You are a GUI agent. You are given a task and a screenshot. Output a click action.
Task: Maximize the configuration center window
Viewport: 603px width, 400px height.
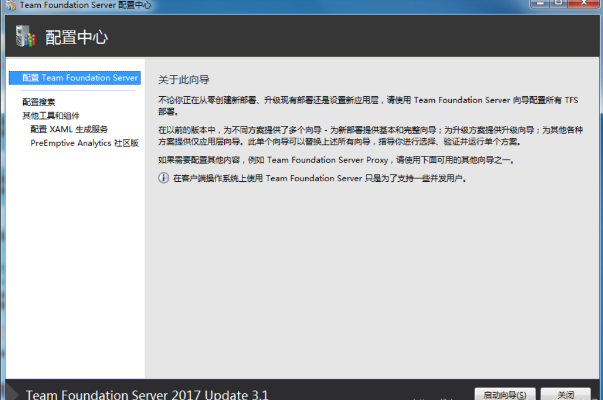click(x=556, y=5)
